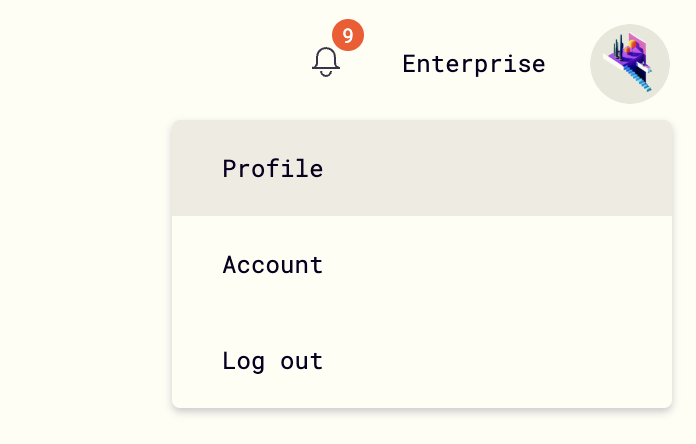
Task: Toggle the profile dropdown using avatar
Action: click(x=629, y=64)
